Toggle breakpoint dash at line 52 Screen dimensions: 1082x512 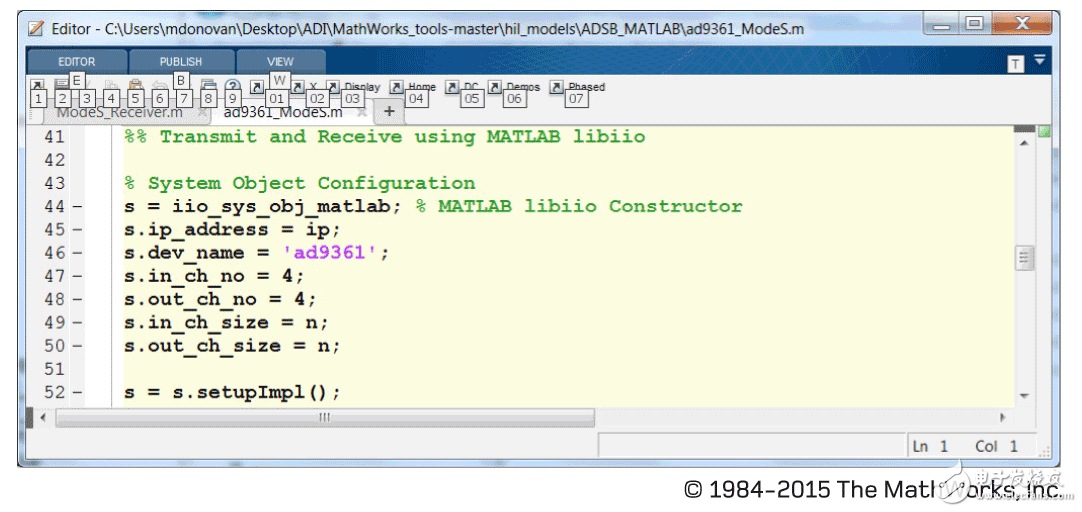[x=78, y=393]
